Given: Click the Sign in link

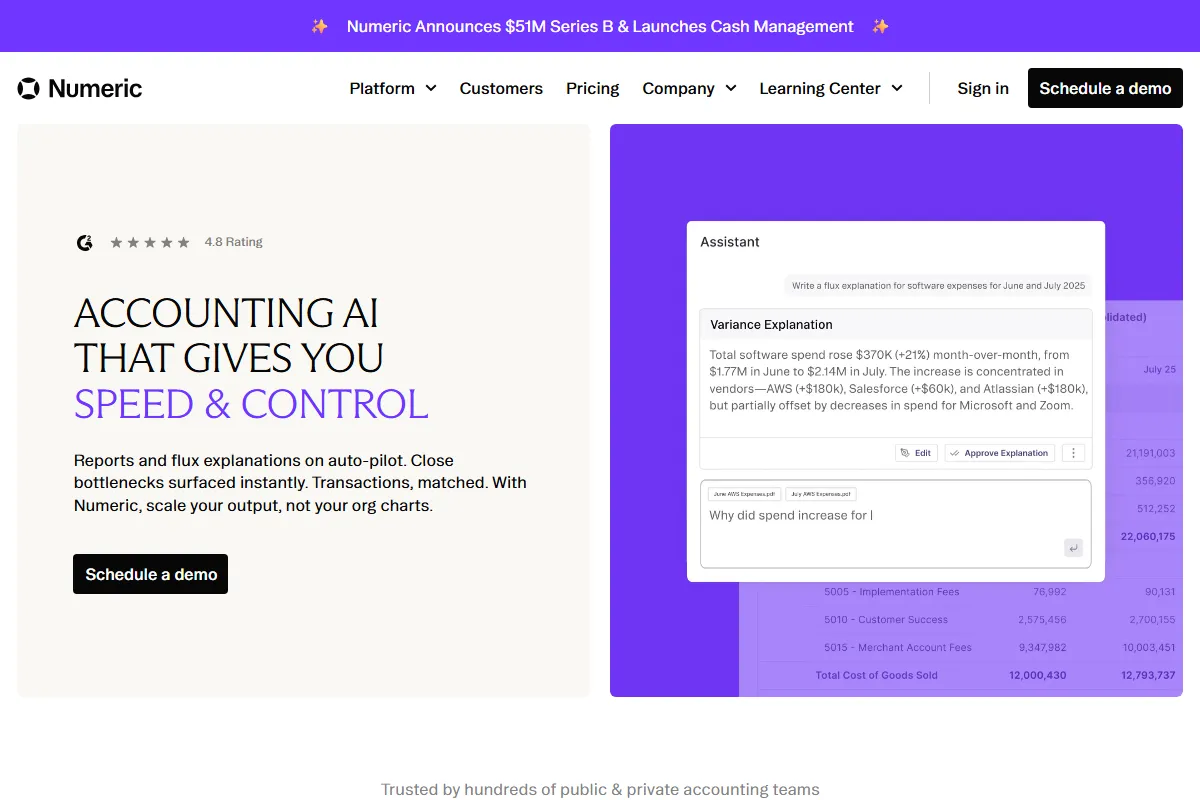Looking at the screenshot, I should click(x=983, y=88).
